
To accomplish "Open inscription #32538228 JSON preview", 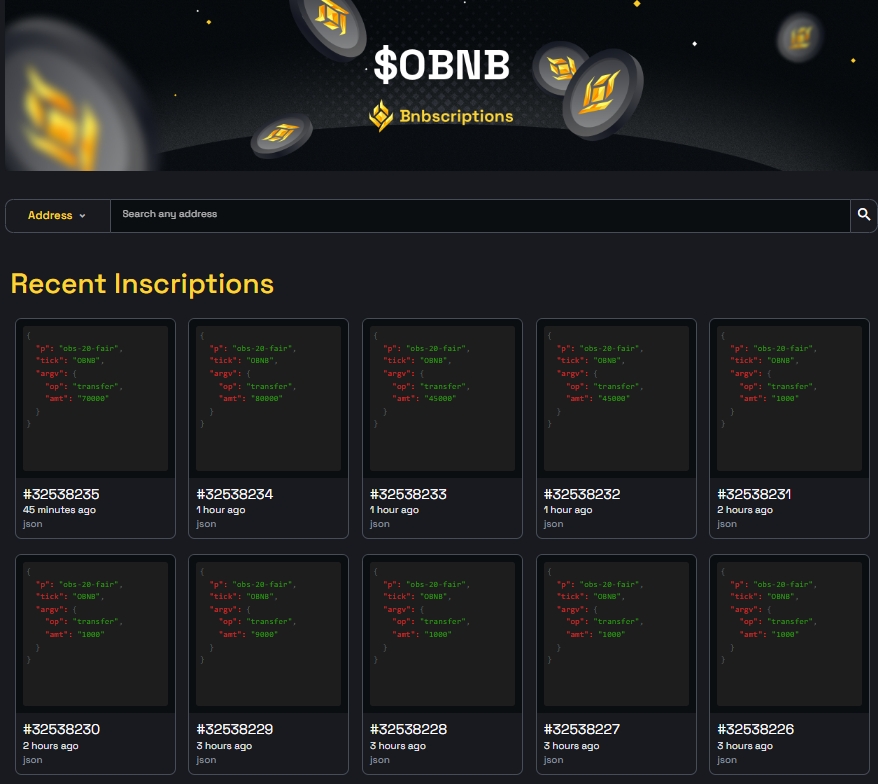I will pos(442,634).
